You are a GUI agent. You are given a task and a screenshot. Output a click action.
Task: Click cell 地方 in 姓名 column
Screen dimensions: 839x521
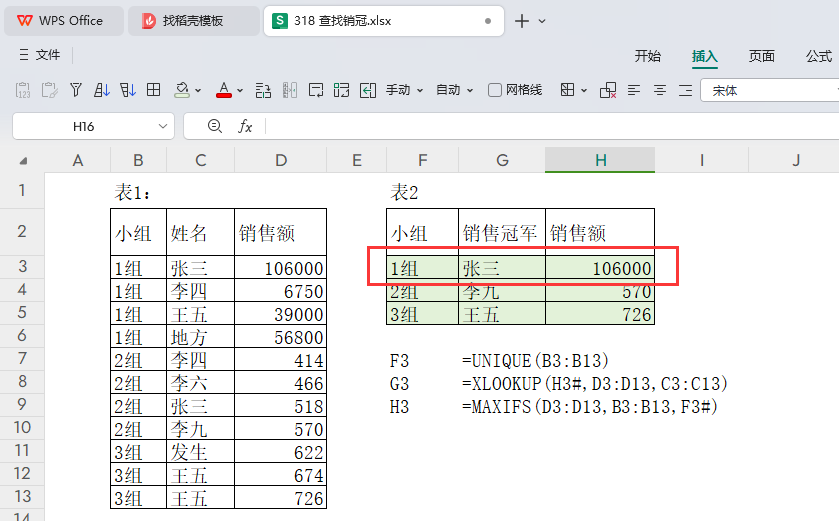click(200, 336)
